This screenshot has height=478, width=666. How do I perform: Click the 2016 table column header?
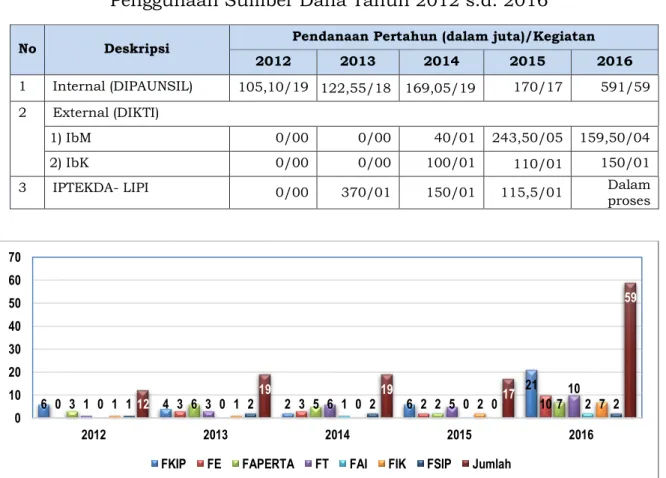pos(615,62)
